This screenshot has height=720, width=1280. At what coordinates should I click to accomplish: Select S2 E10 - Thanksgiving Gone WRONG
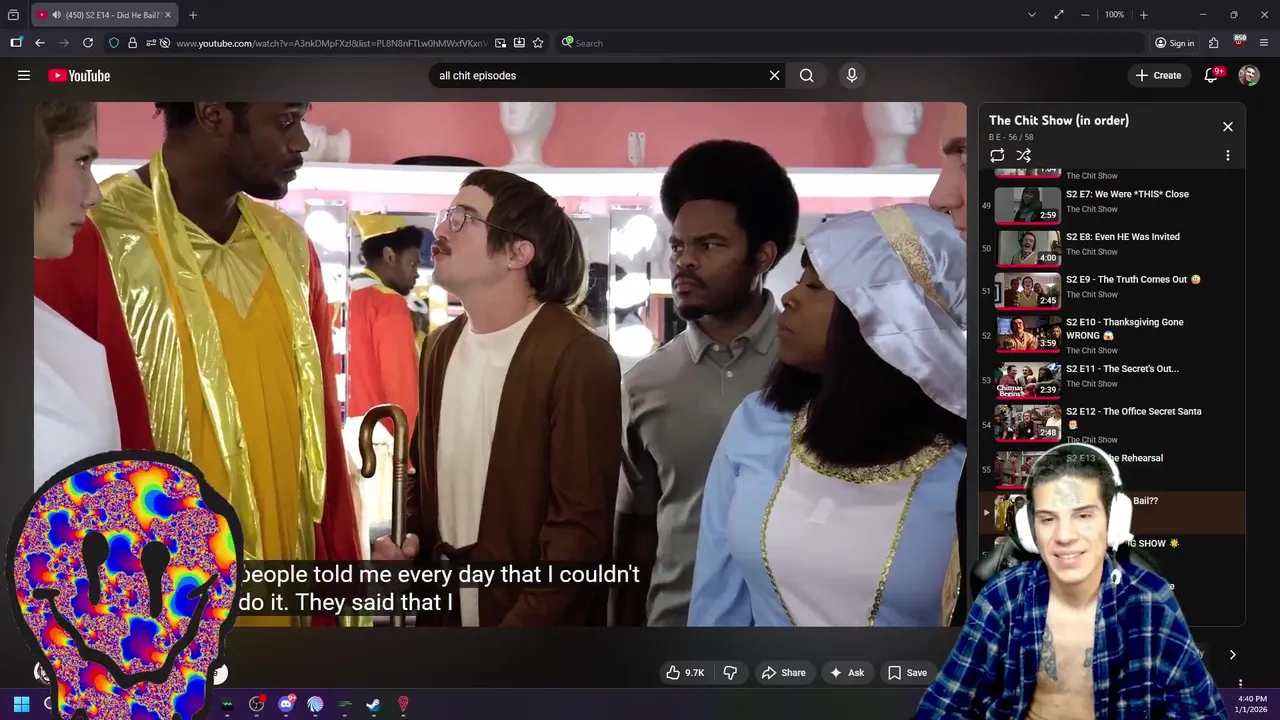tap(1112, 335)
